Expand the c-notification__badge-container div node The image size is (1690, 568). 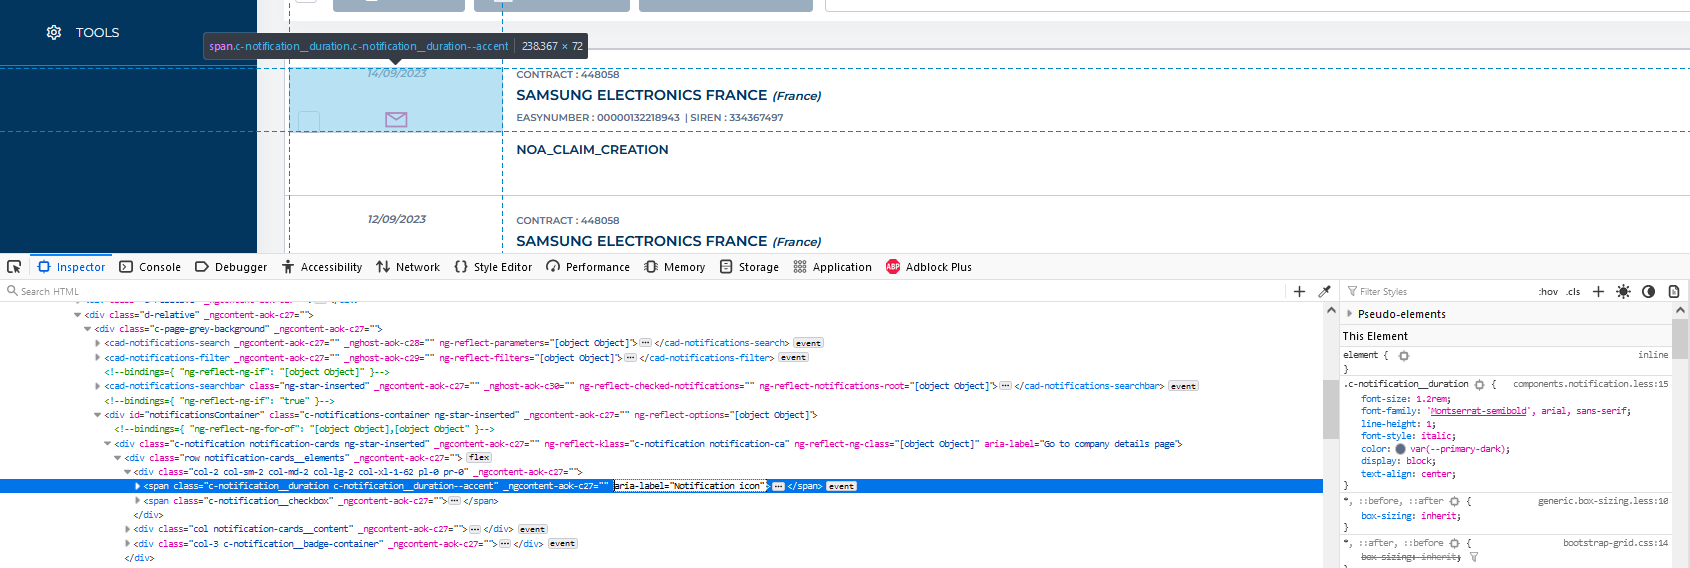(x=128, y=544)
